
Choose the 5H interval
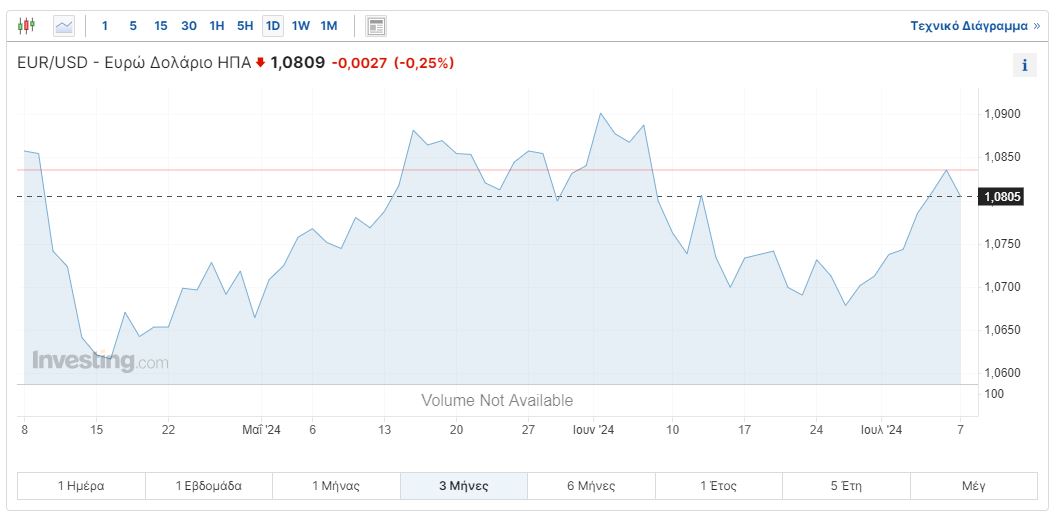[x=245, y=26]
